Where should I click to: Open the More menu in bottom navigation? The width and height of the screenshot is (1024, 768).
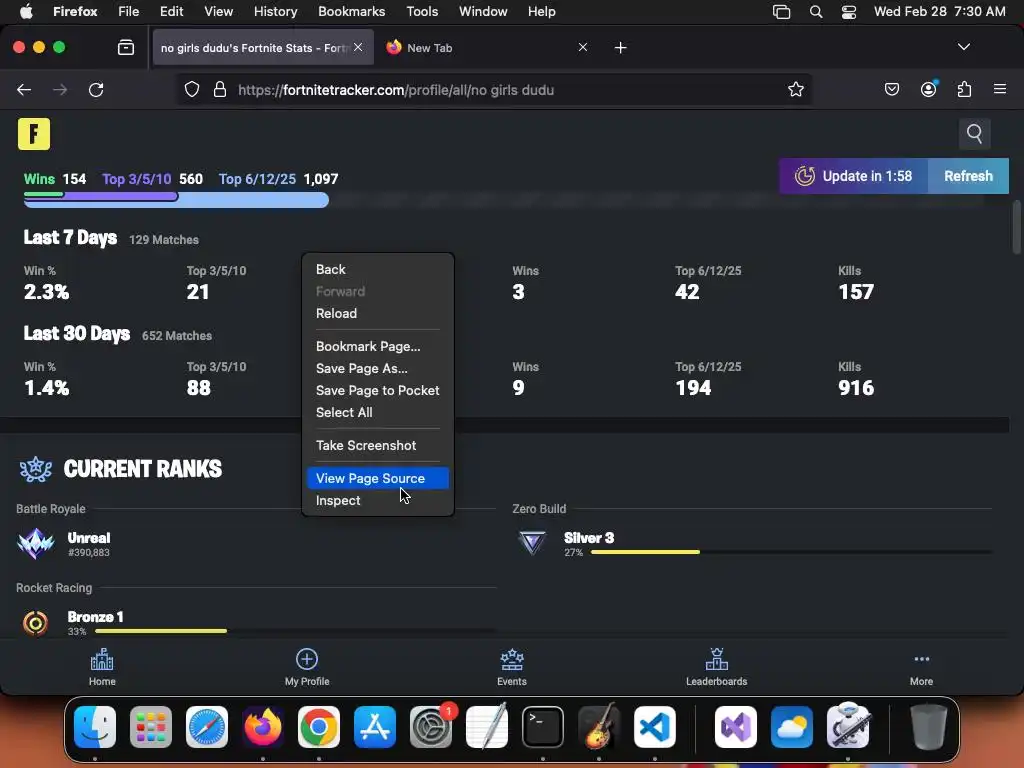(x=921, y=667)
